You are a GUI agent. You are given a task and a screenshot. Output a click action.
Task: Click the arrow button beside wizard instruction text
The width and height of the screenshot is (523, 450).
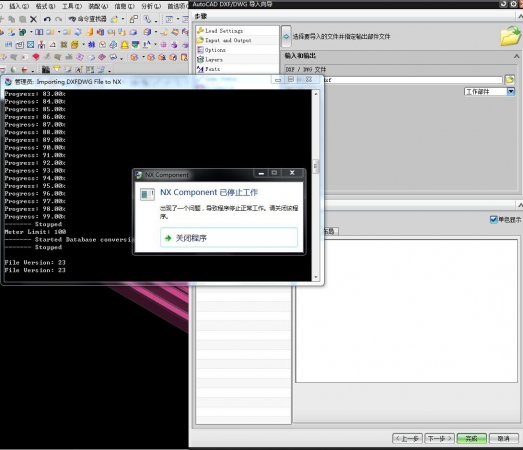coord(286,36)
